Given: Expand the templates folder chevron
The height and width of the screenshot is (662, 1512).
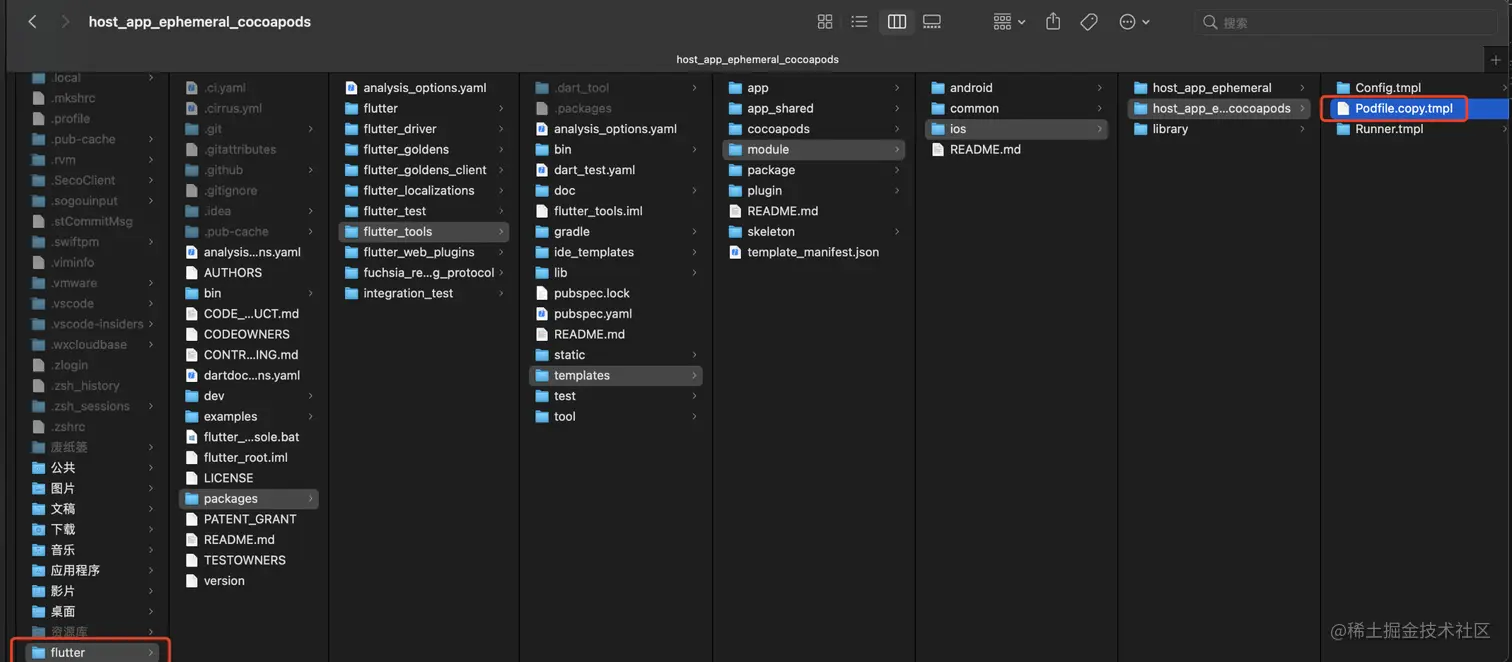Looking at the screenshot, I should coord(694,376).
